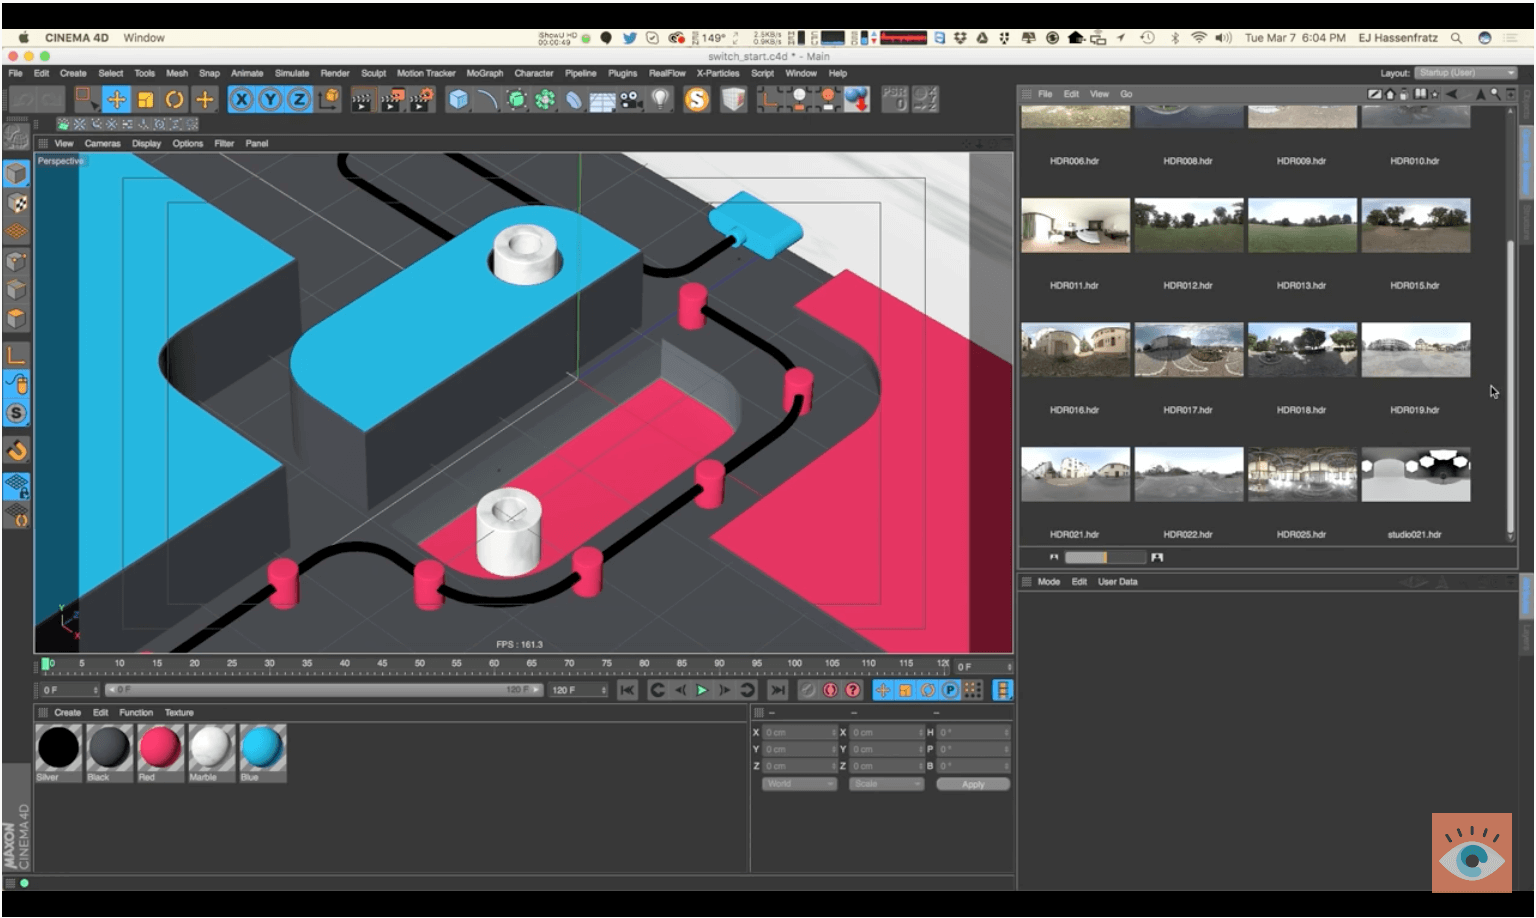Toggle the X axis lock
This screenshot has height=918, width=1536.
[241, 99]
